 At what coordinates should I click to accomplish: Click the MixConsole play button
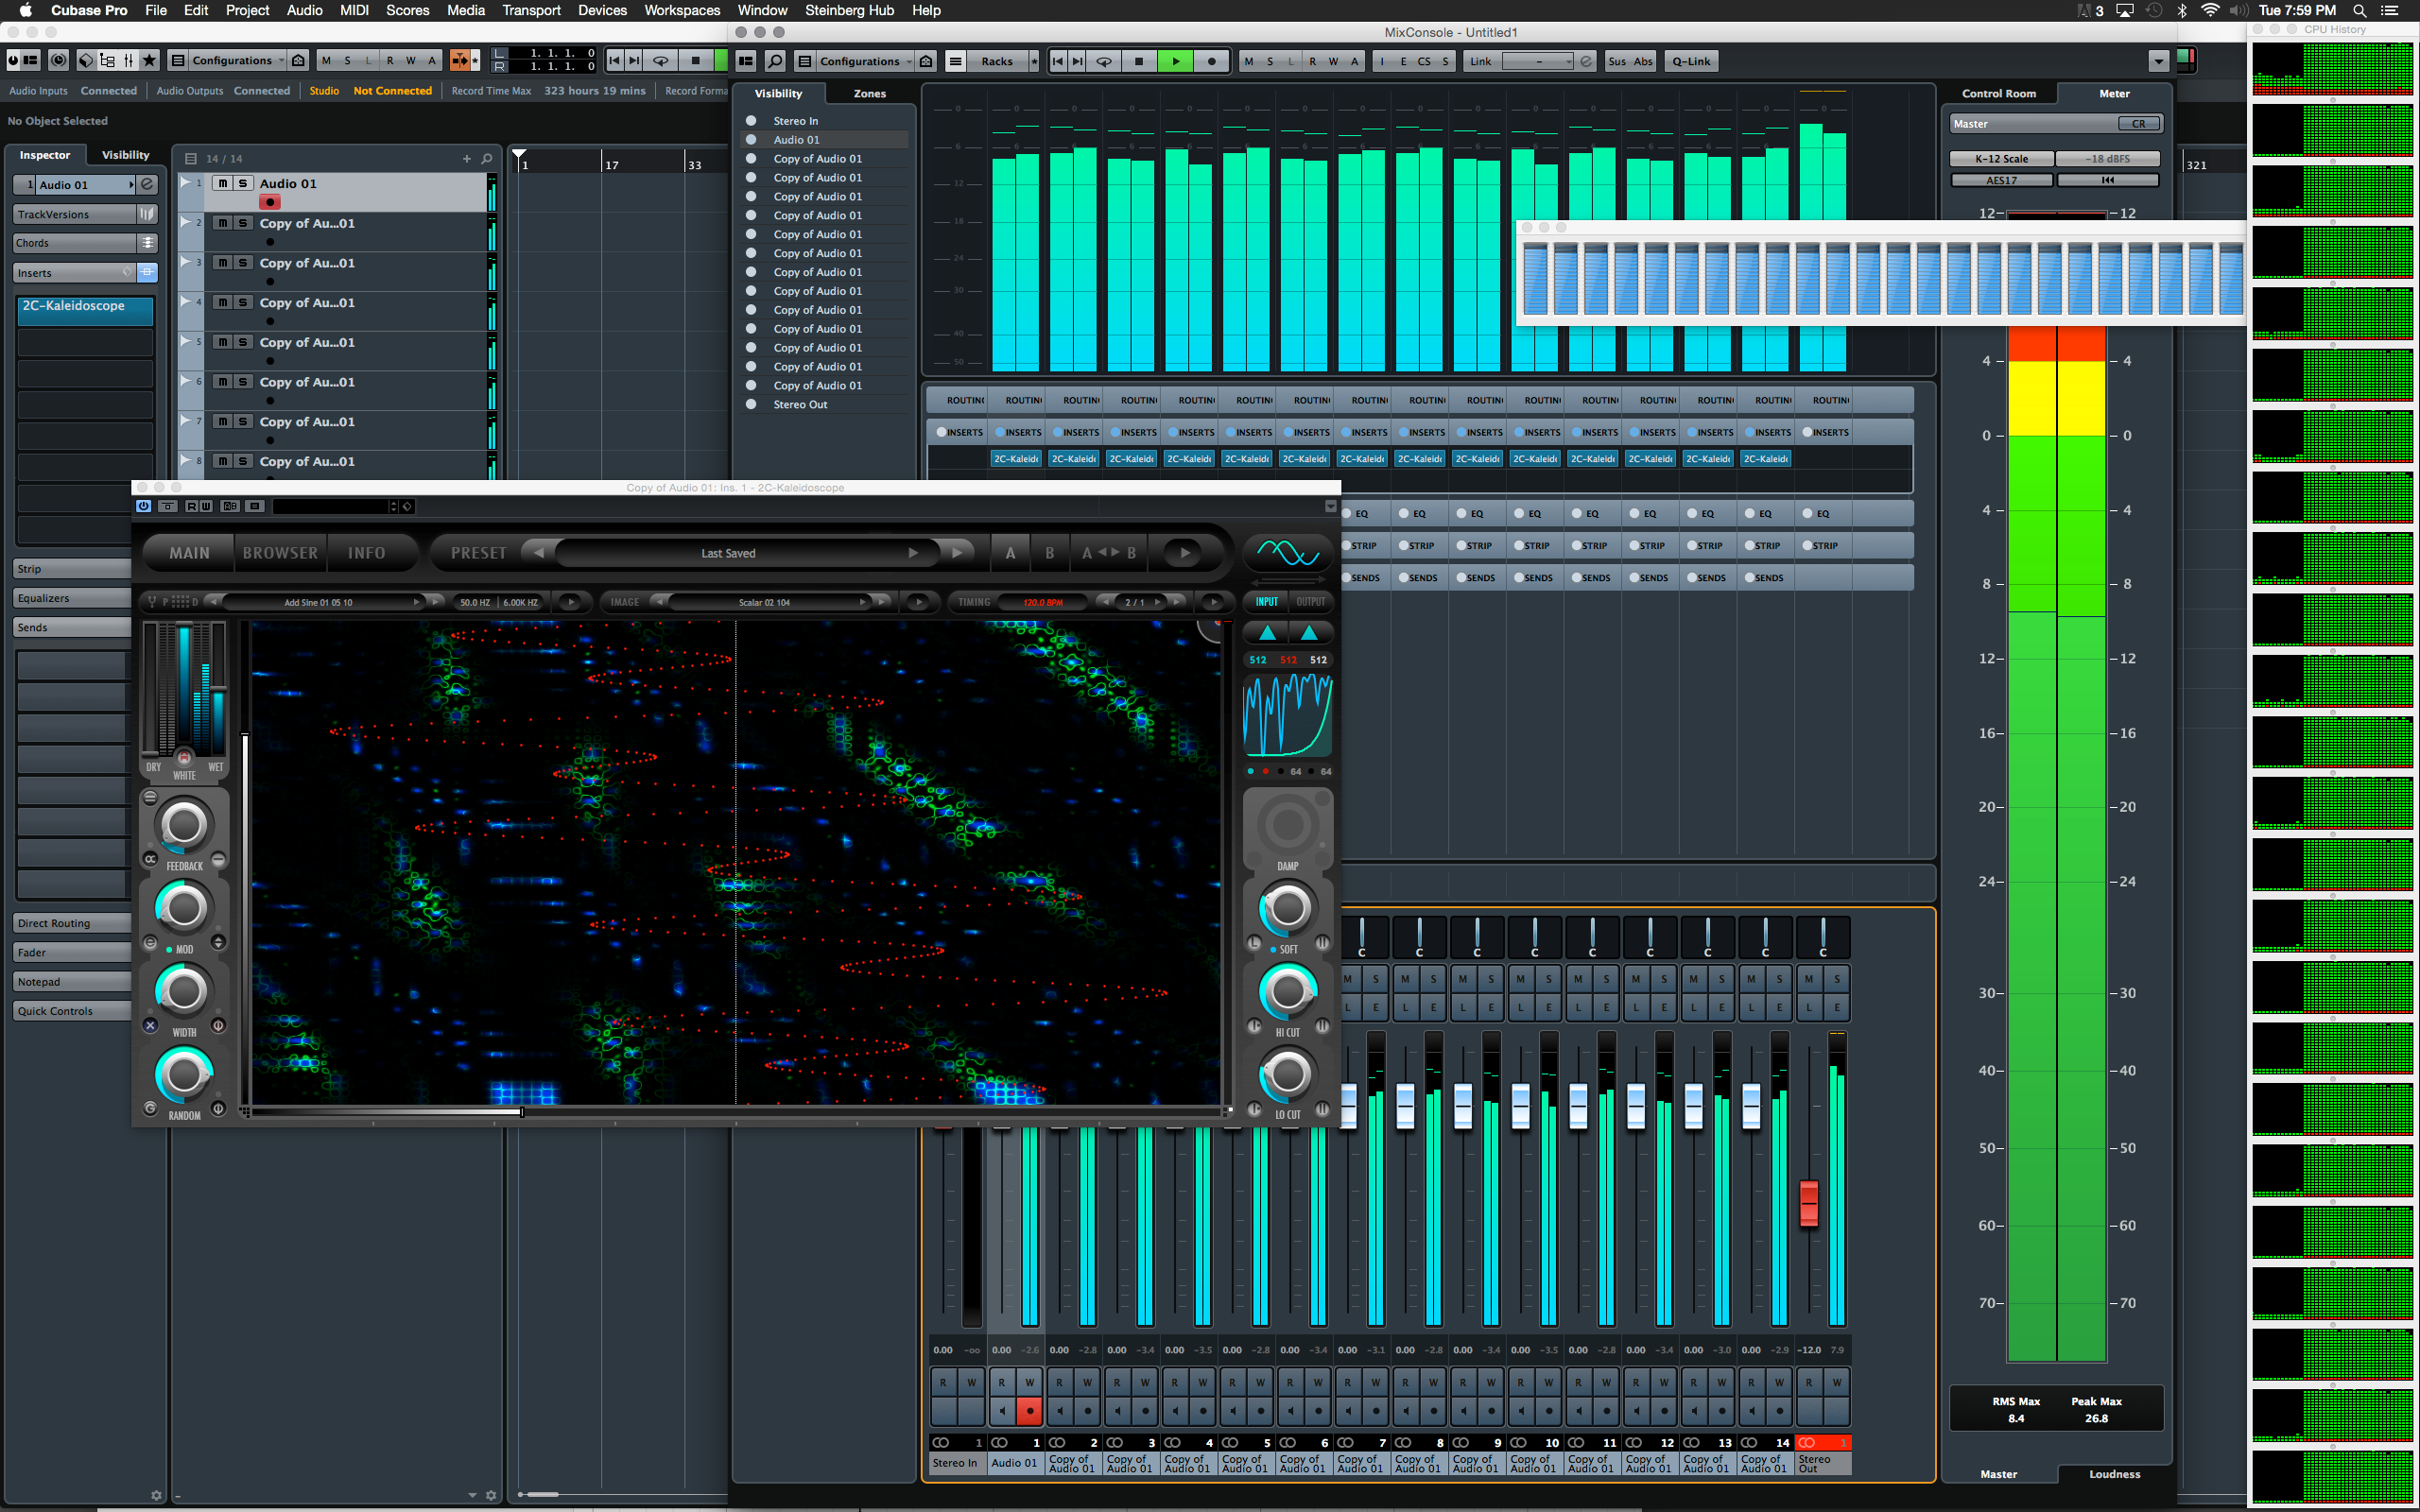tap(1176, 61)
